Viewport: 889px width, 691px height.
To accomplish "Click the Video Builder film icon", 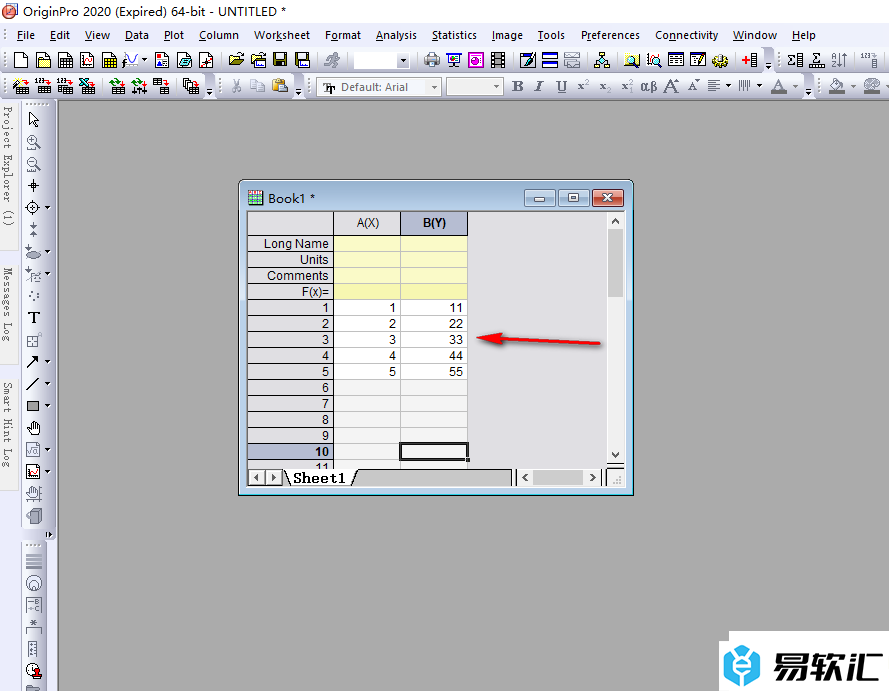I will (498, 60).
